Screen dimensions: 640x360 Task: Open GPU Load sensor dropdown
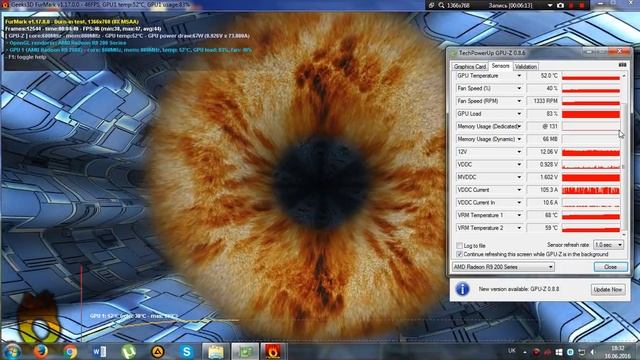[x=519, y=114]
